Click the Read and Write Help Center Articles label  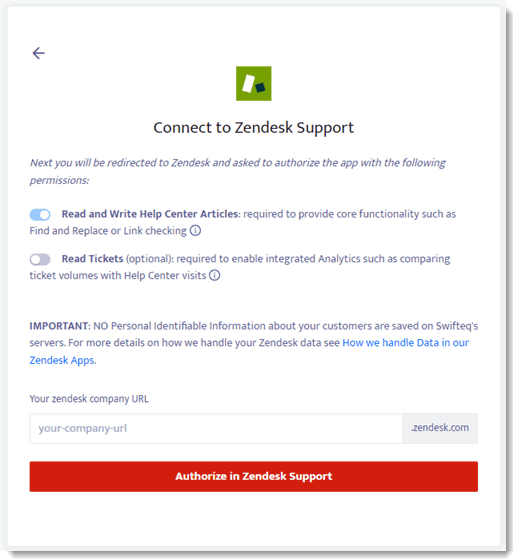click(150, 214)
